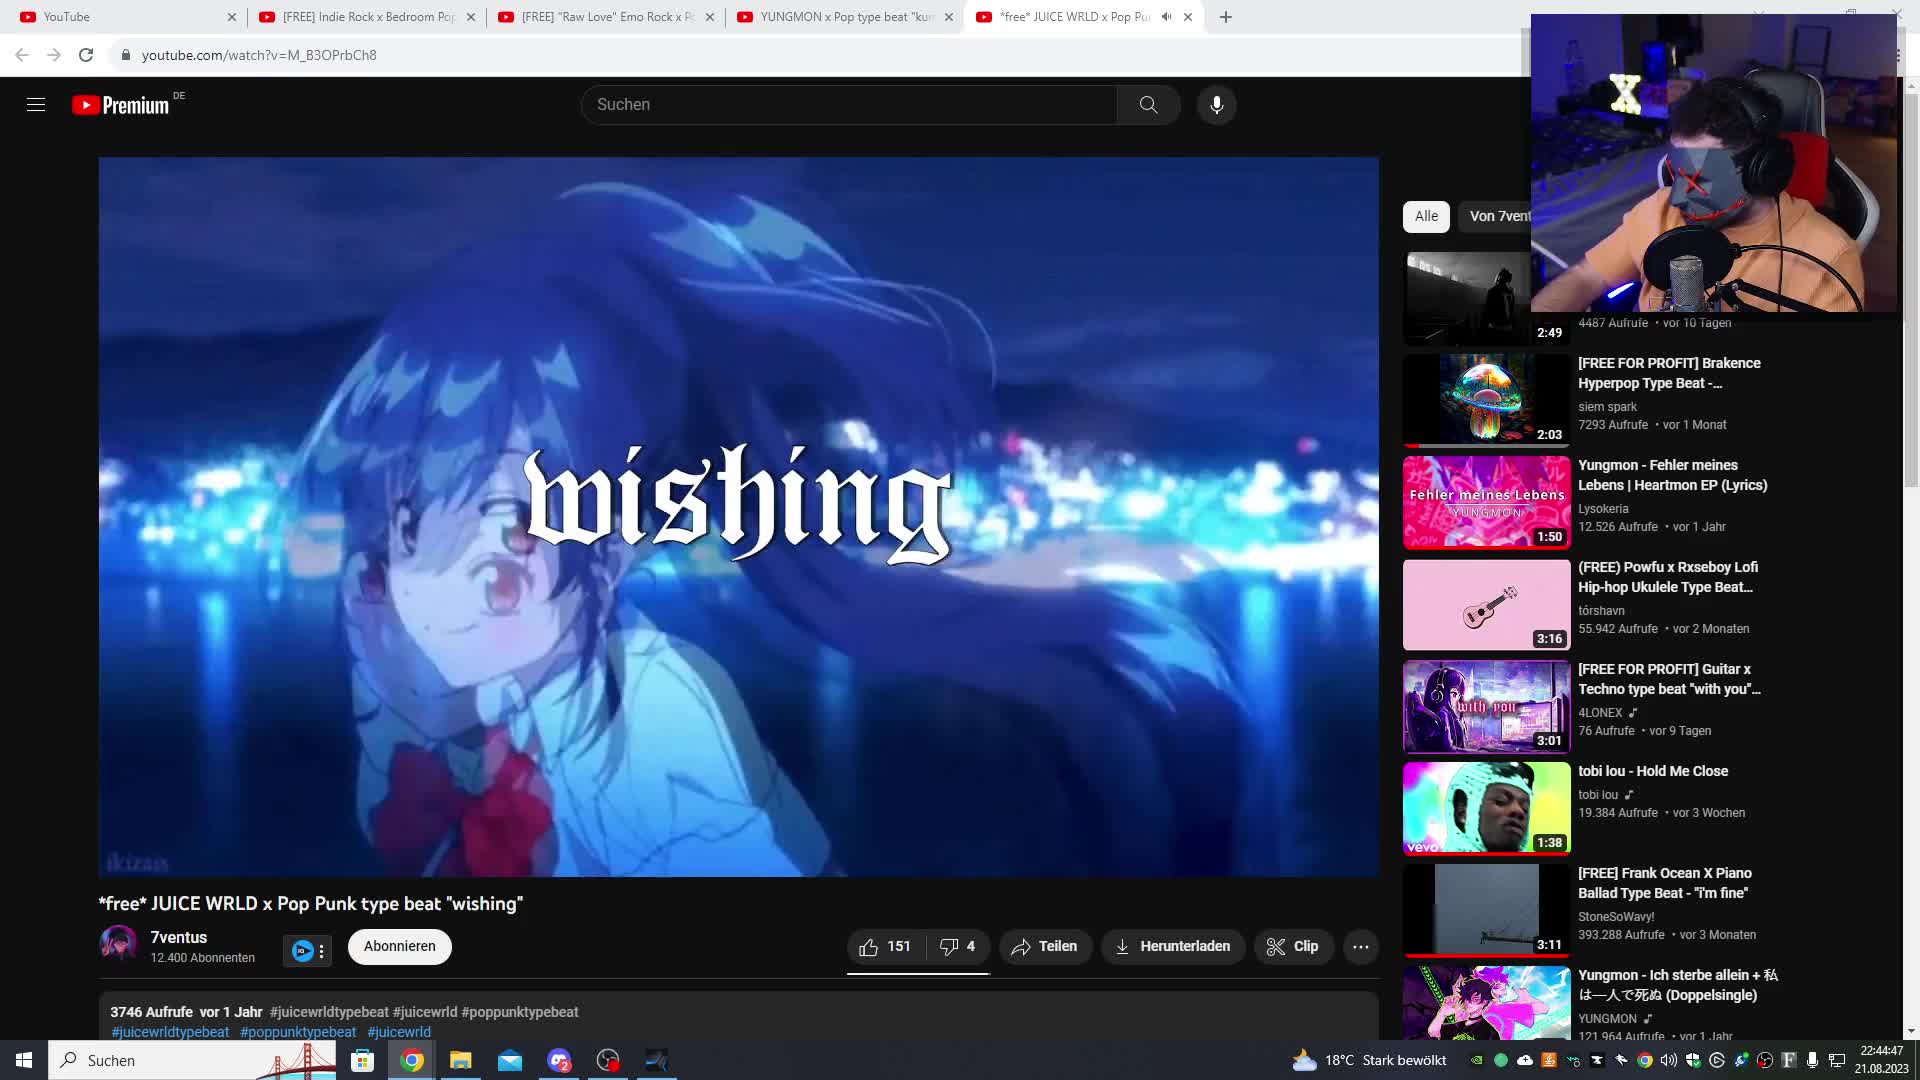Open Frank Ocean X Piano Ballad title
The height and width of the screenshot is (1080, 1920).
(1664, 883)
